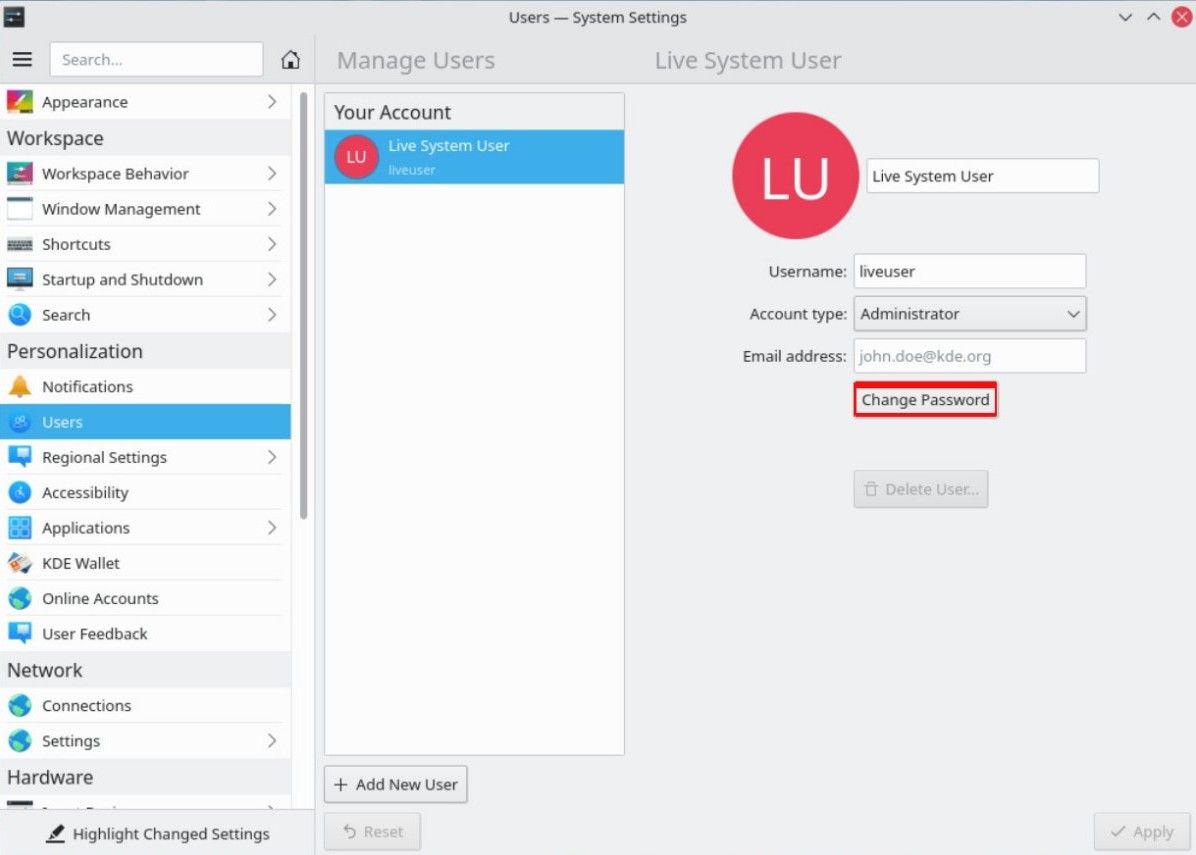This screenshot has height=855, width=1196.
Task: Click Add New User
Action: (x=395, y=784)
